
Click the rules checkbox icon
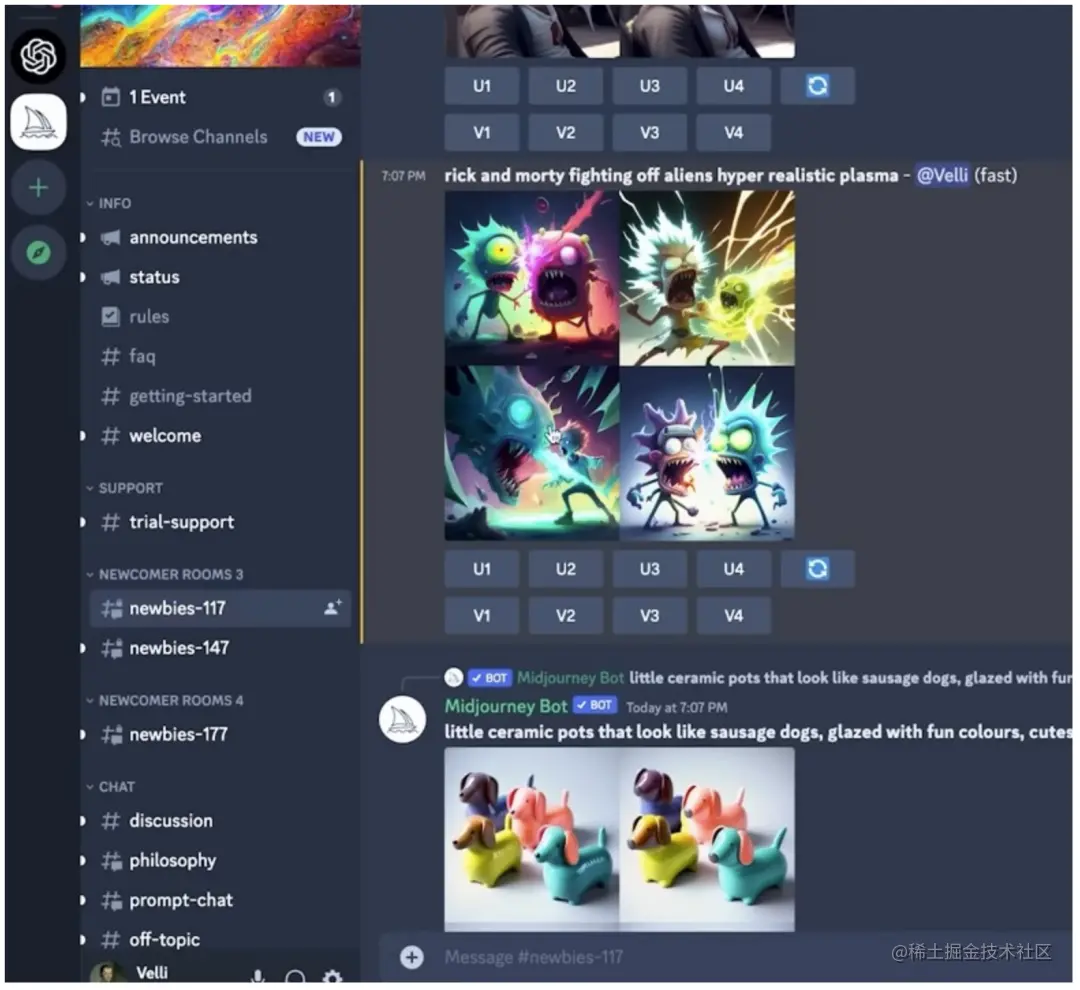[x=110, y=317]
